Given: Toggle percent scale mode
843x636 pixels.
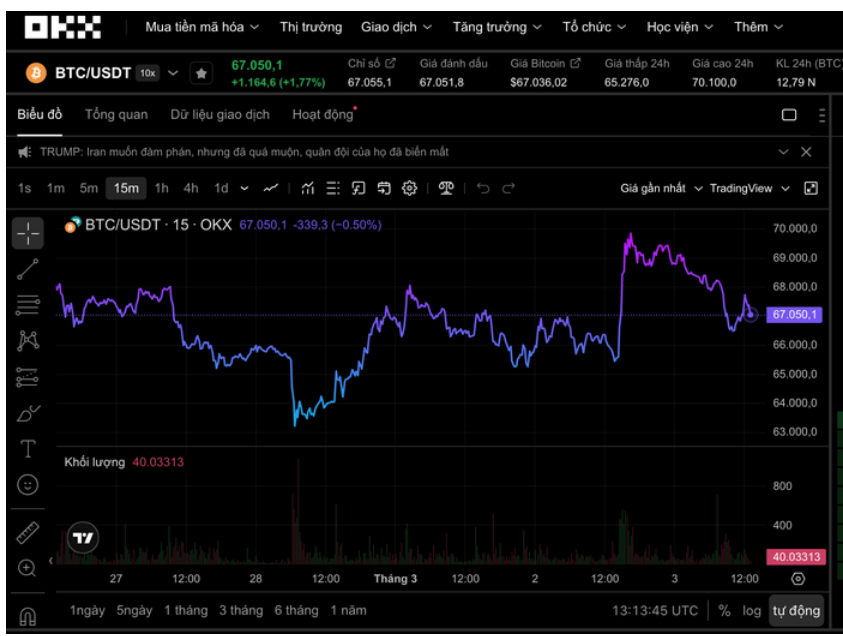Looking at the screenshot, I should 724,611.
